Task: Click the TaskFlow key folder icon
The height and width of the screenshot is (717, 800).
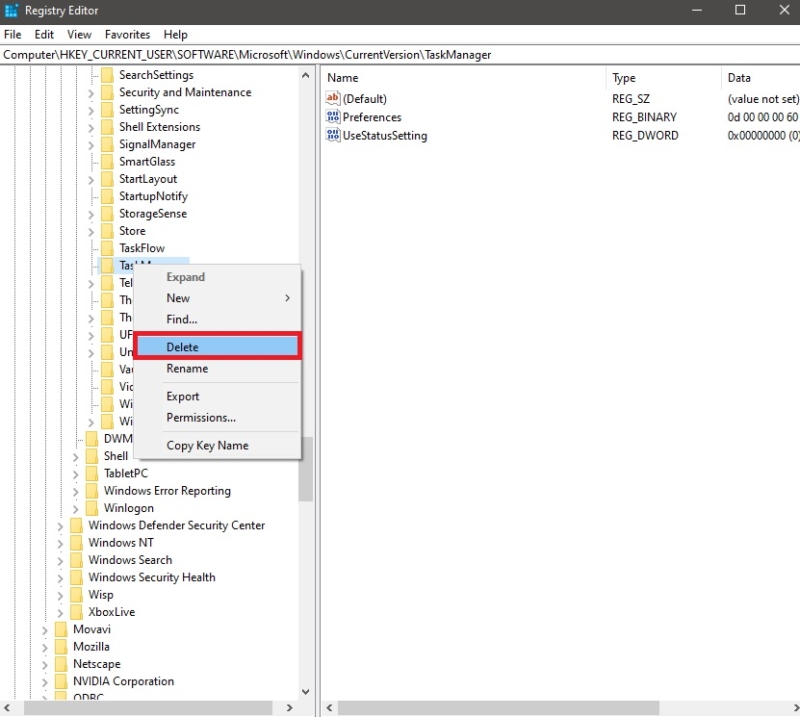Action: click(108, 247)
